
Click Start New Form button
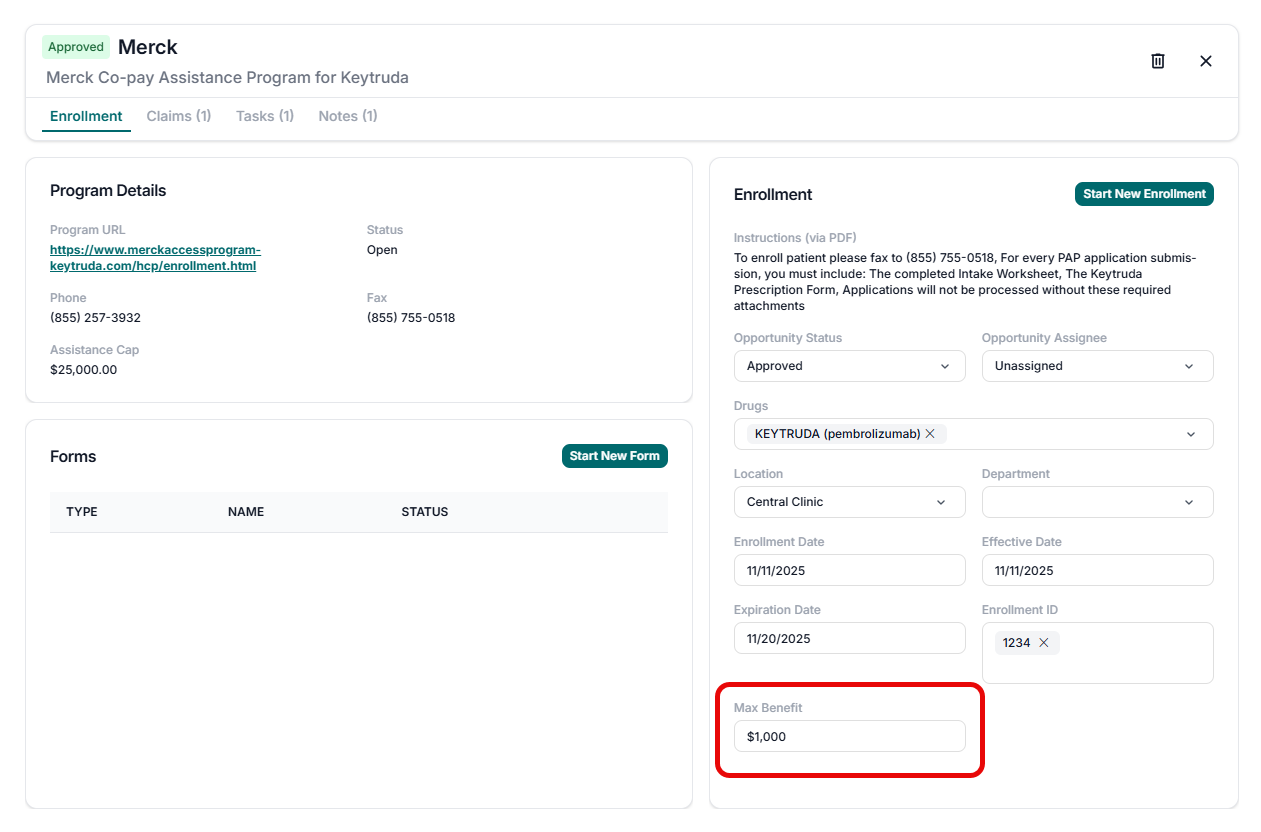pyautogui.click(x=614, y=456)
